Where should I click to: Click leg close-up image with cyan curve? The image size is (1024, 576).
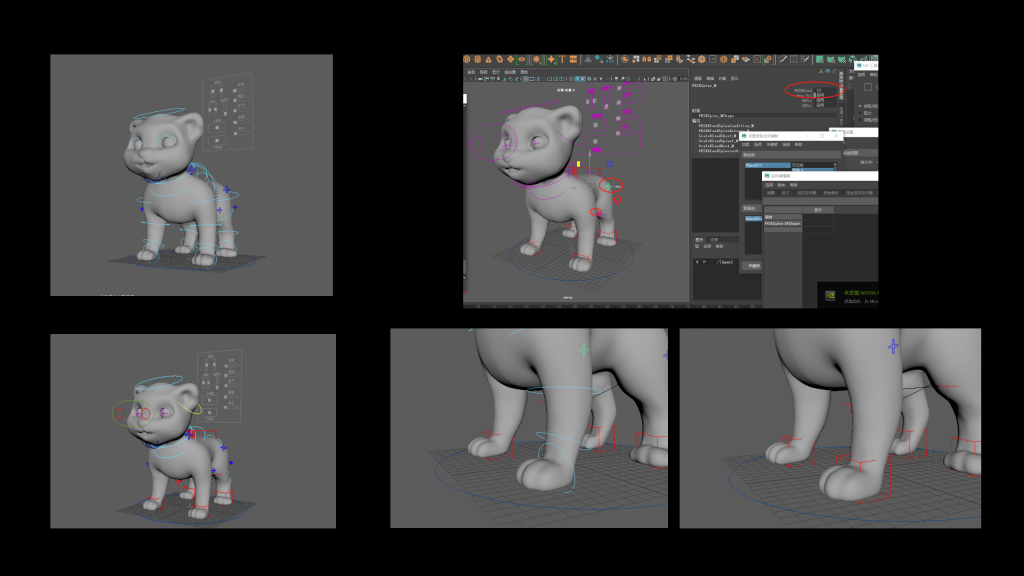[529, 428]
